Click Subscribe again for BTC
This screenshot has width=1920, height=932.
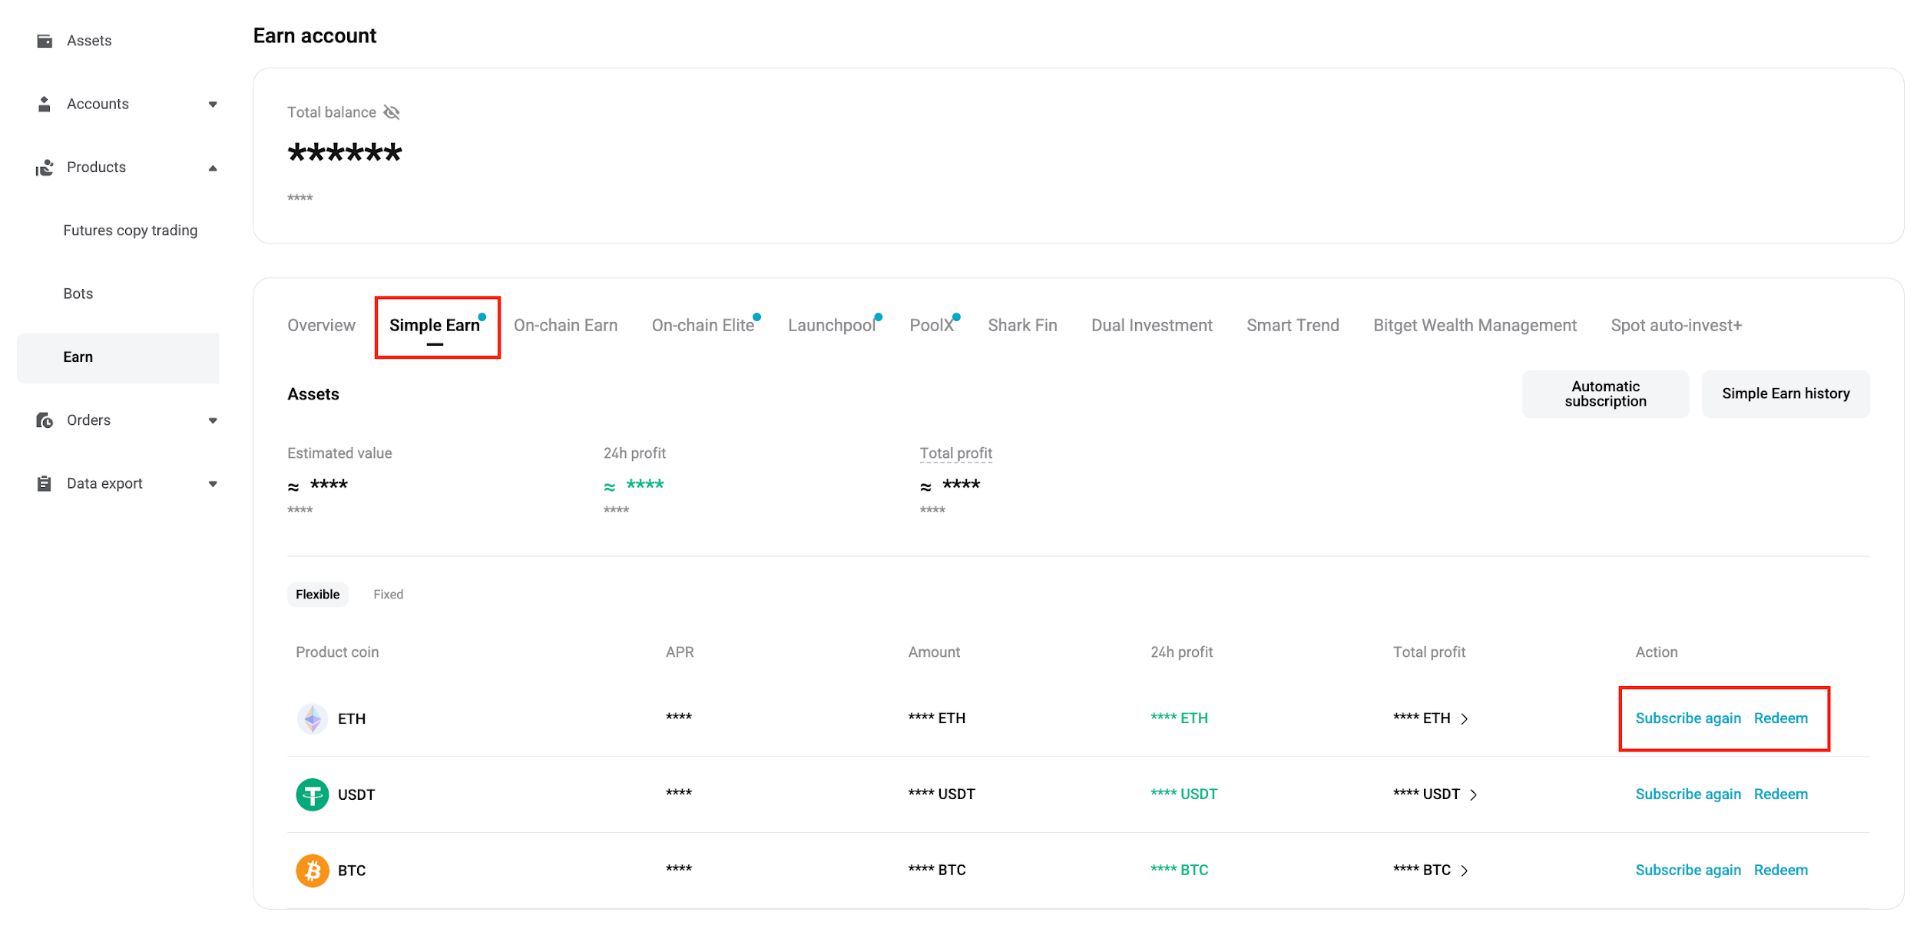click(x=1688, y=870)
